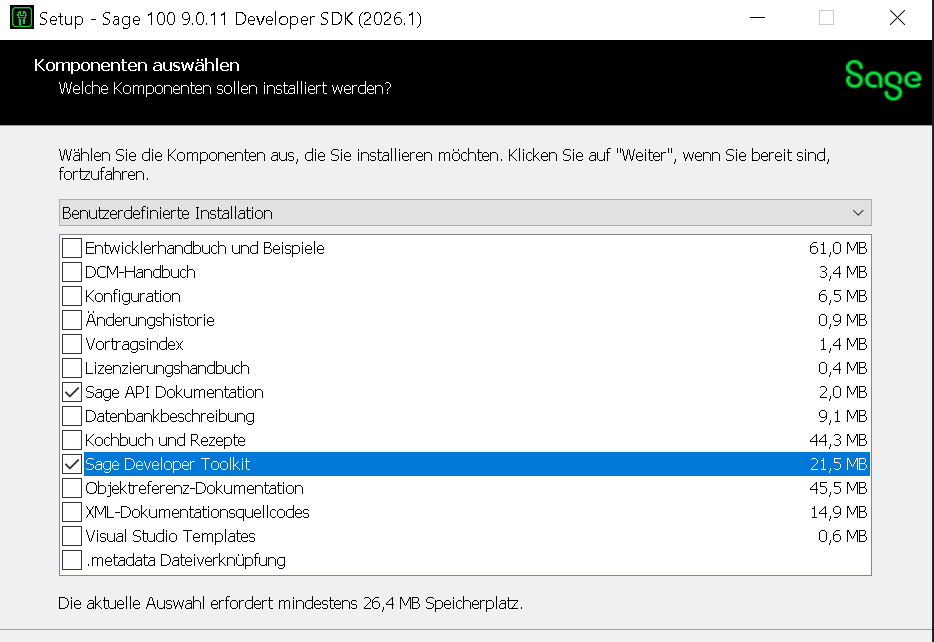This screenshot has width=934, height=642.
Task: Uncheck Sage API Dokumentation
Action: pos(72,392)
